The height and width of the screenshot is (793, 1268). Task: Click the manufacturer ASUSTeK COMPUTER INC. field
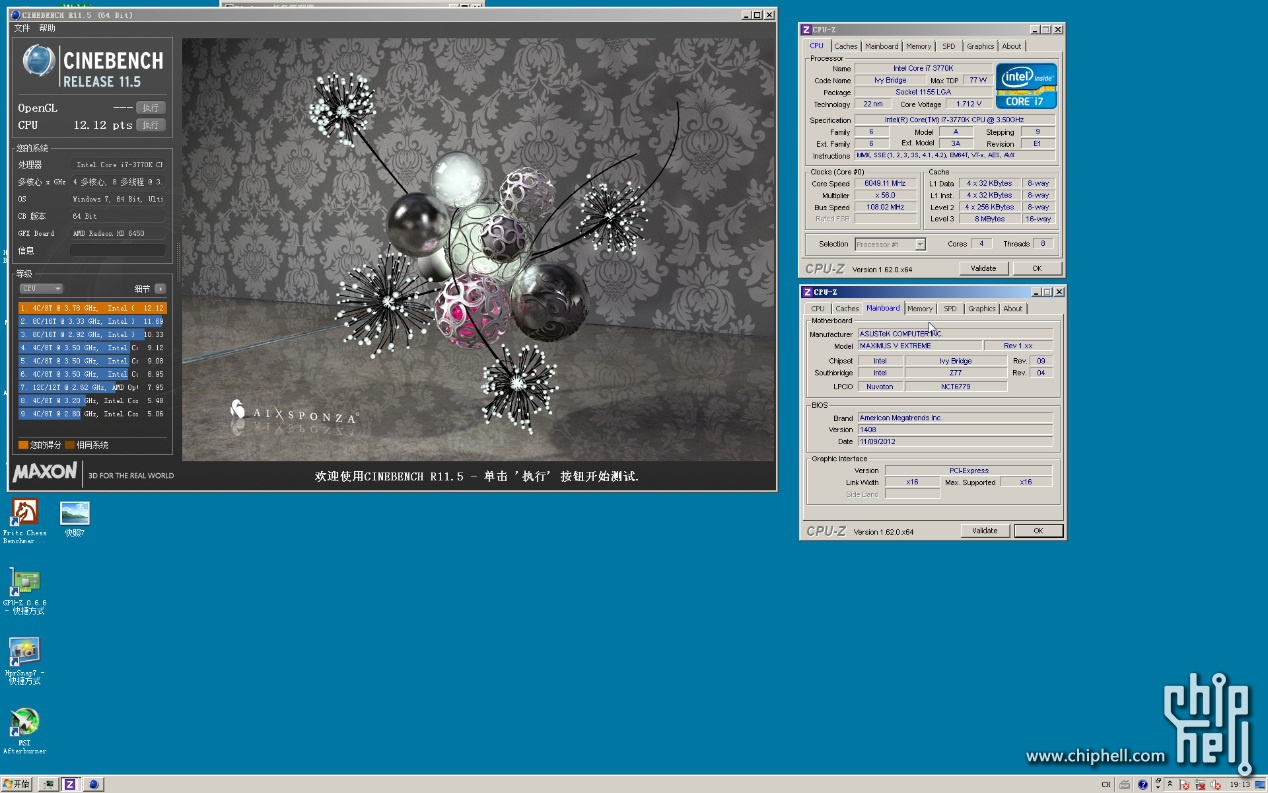coord(955,334)
